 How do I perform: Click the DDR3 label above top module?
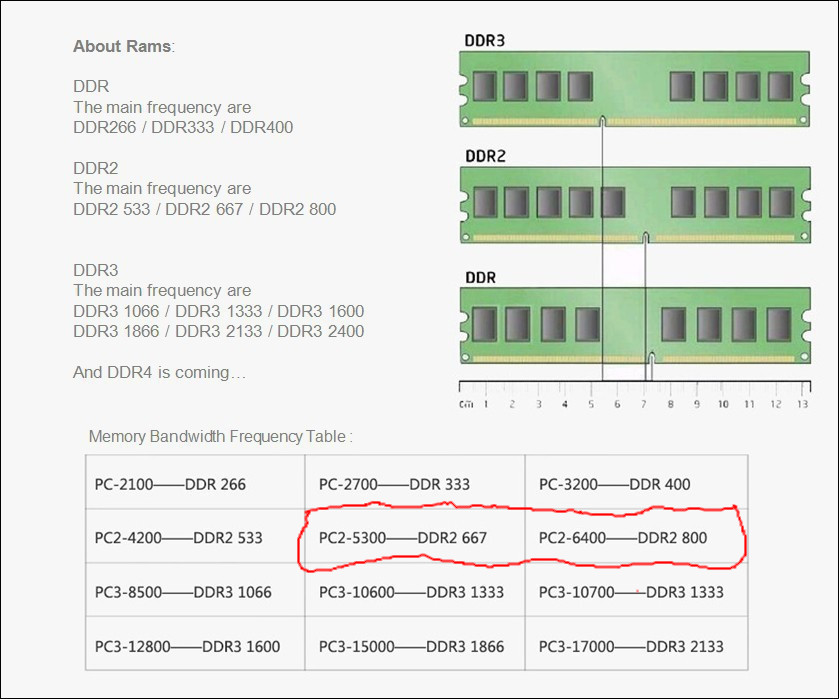(x=484, y=41)
